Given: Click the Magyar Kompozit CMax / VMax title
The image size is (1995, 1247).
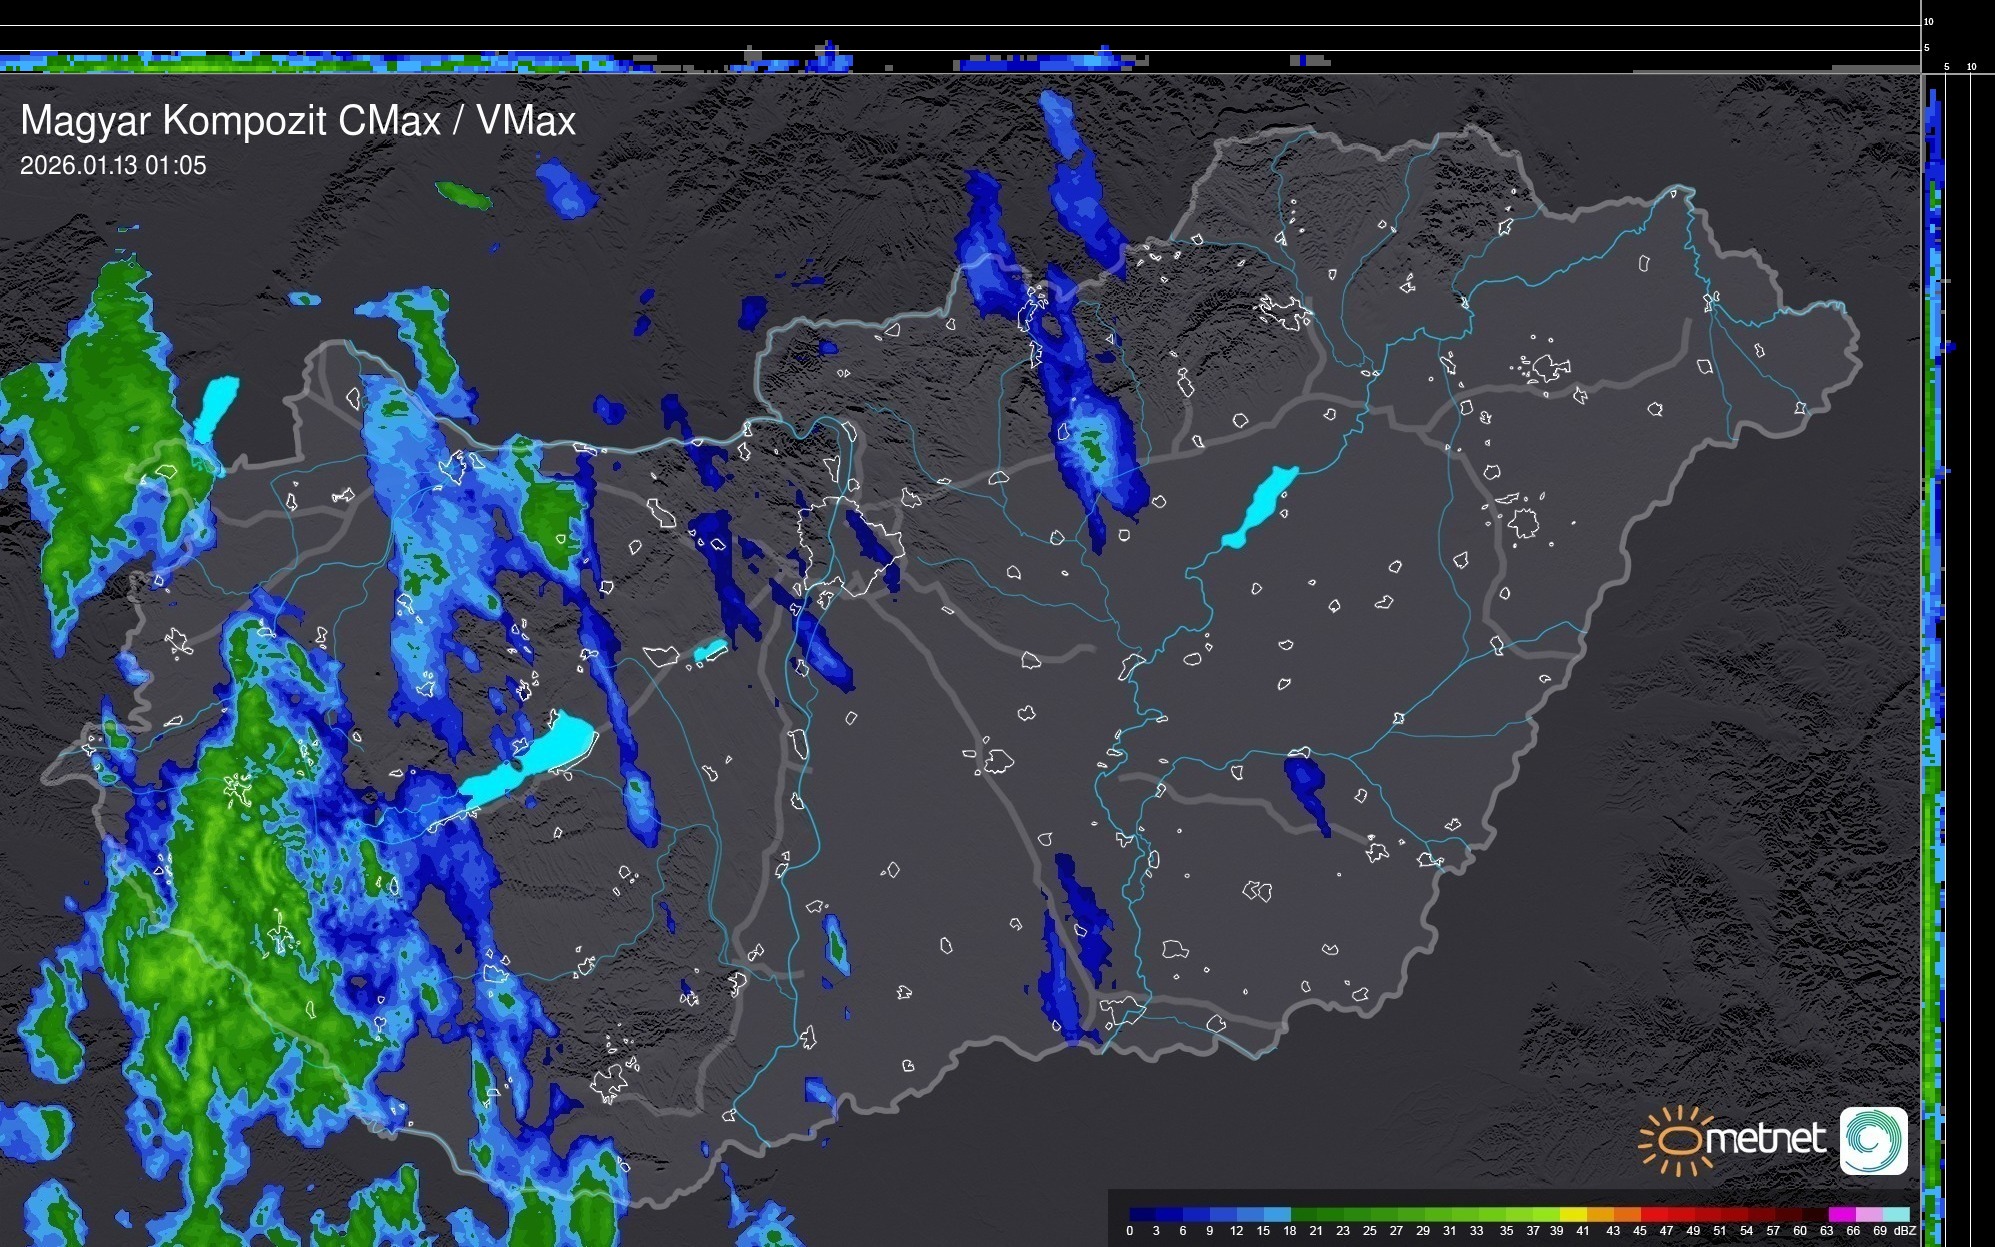Looking at the screenshot, I should tap(298, 121).
